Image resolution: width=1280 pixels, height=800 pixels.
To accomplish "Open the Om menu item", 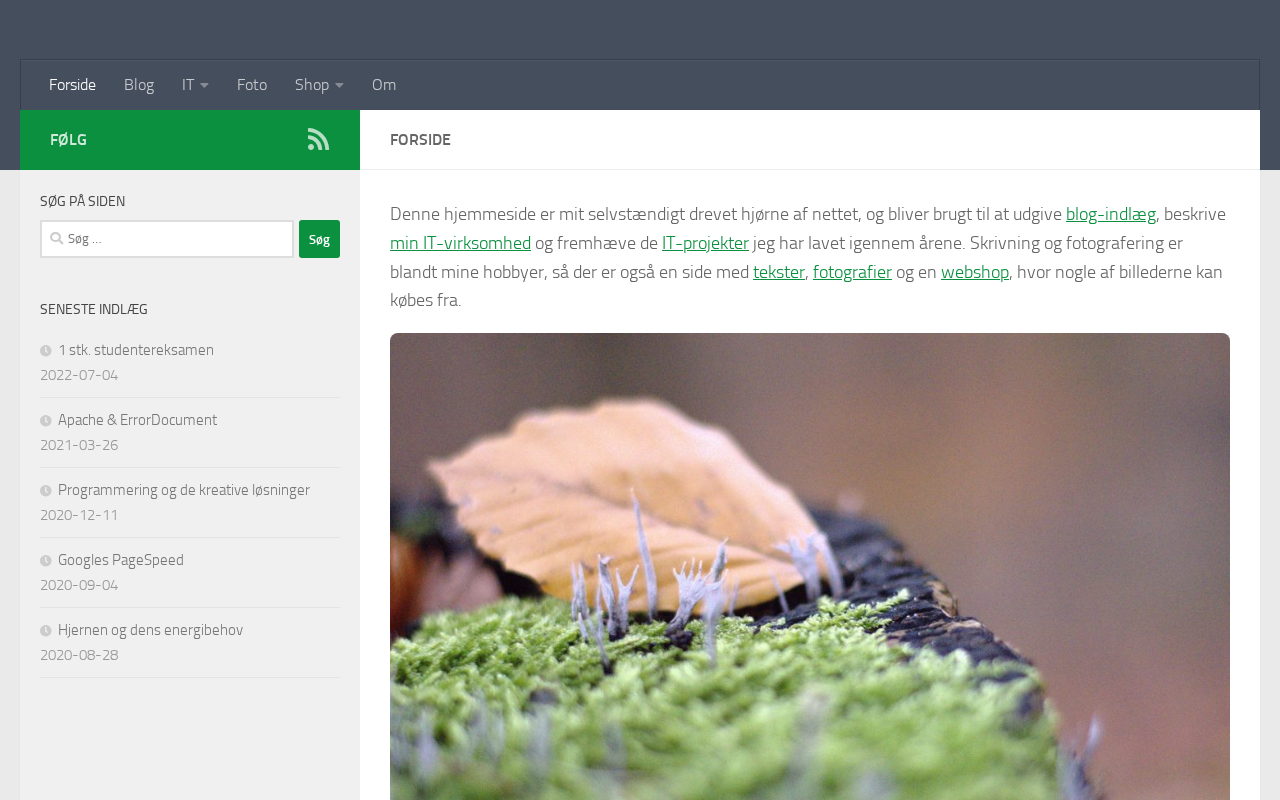I will coord(384,85).
